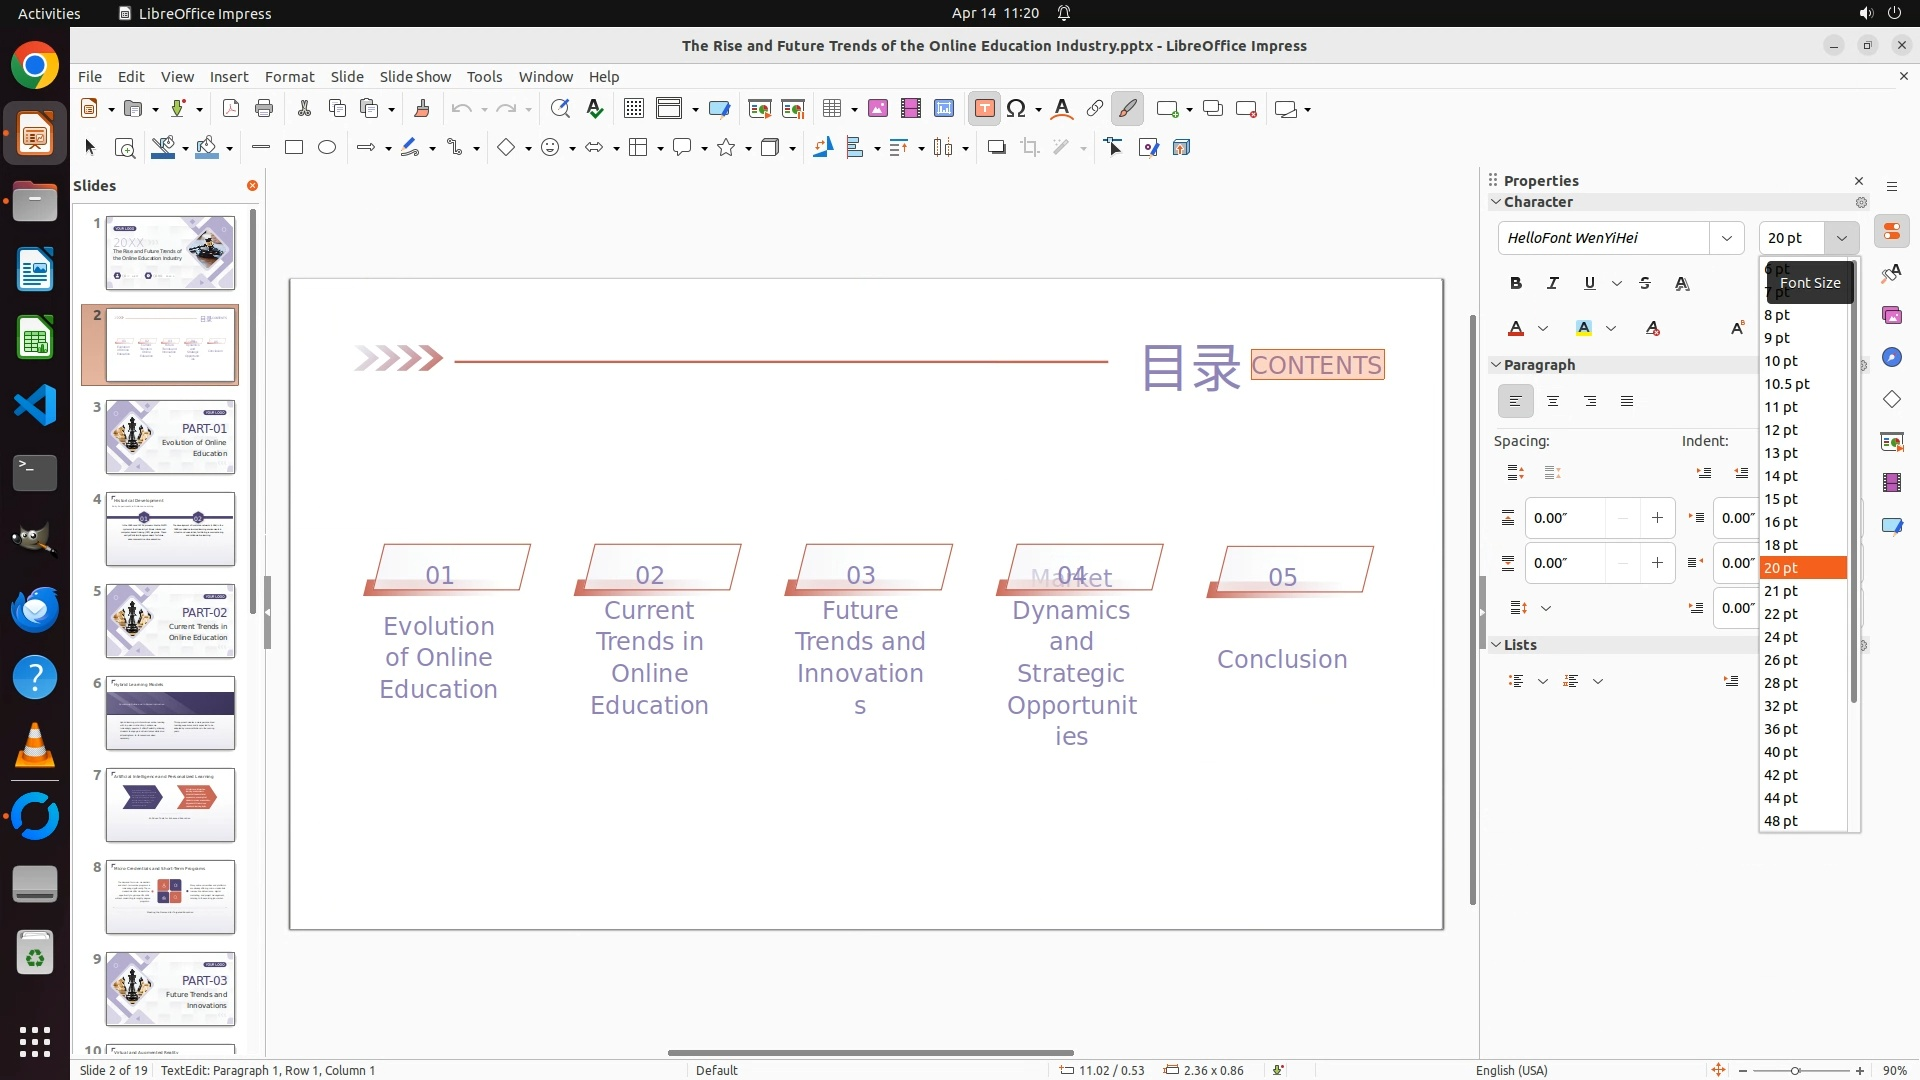The height and width of the screenshot is (1080, 1920).
Task: Open the font name dropdown
Action: point(1726,238)
